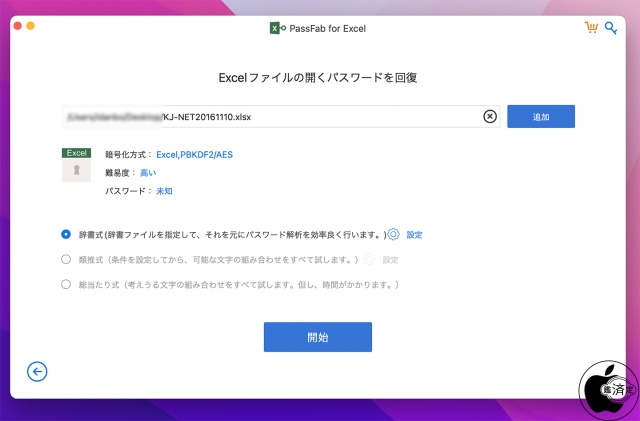Open 設定 link for dictionary attack
This screenshot has height=421, width=640.
(x=414, y=235)
